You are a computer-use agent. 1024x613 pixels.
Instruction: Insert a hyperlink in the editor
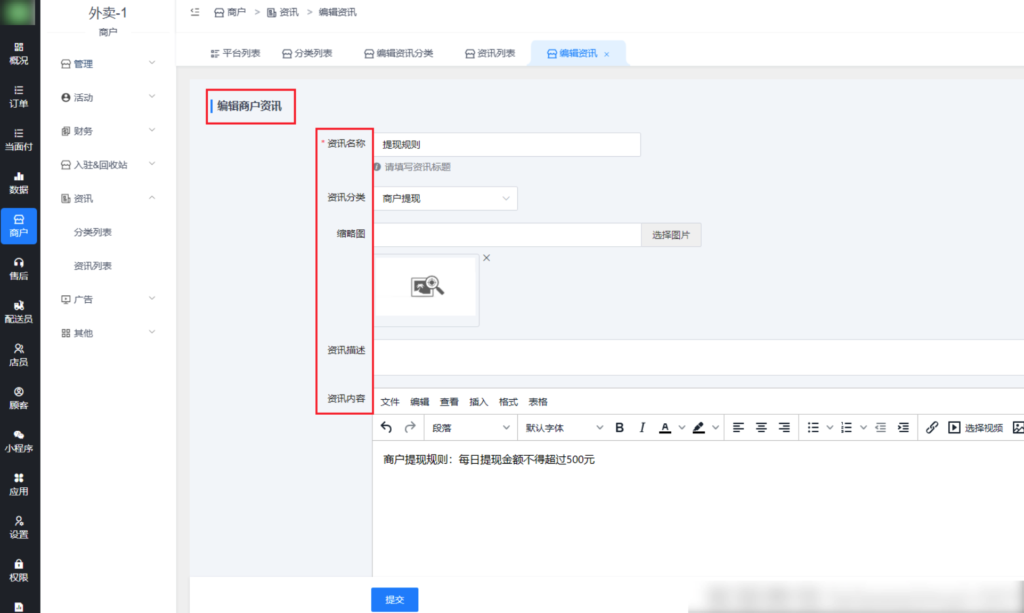pyautogui.click(x=930, y=427)
